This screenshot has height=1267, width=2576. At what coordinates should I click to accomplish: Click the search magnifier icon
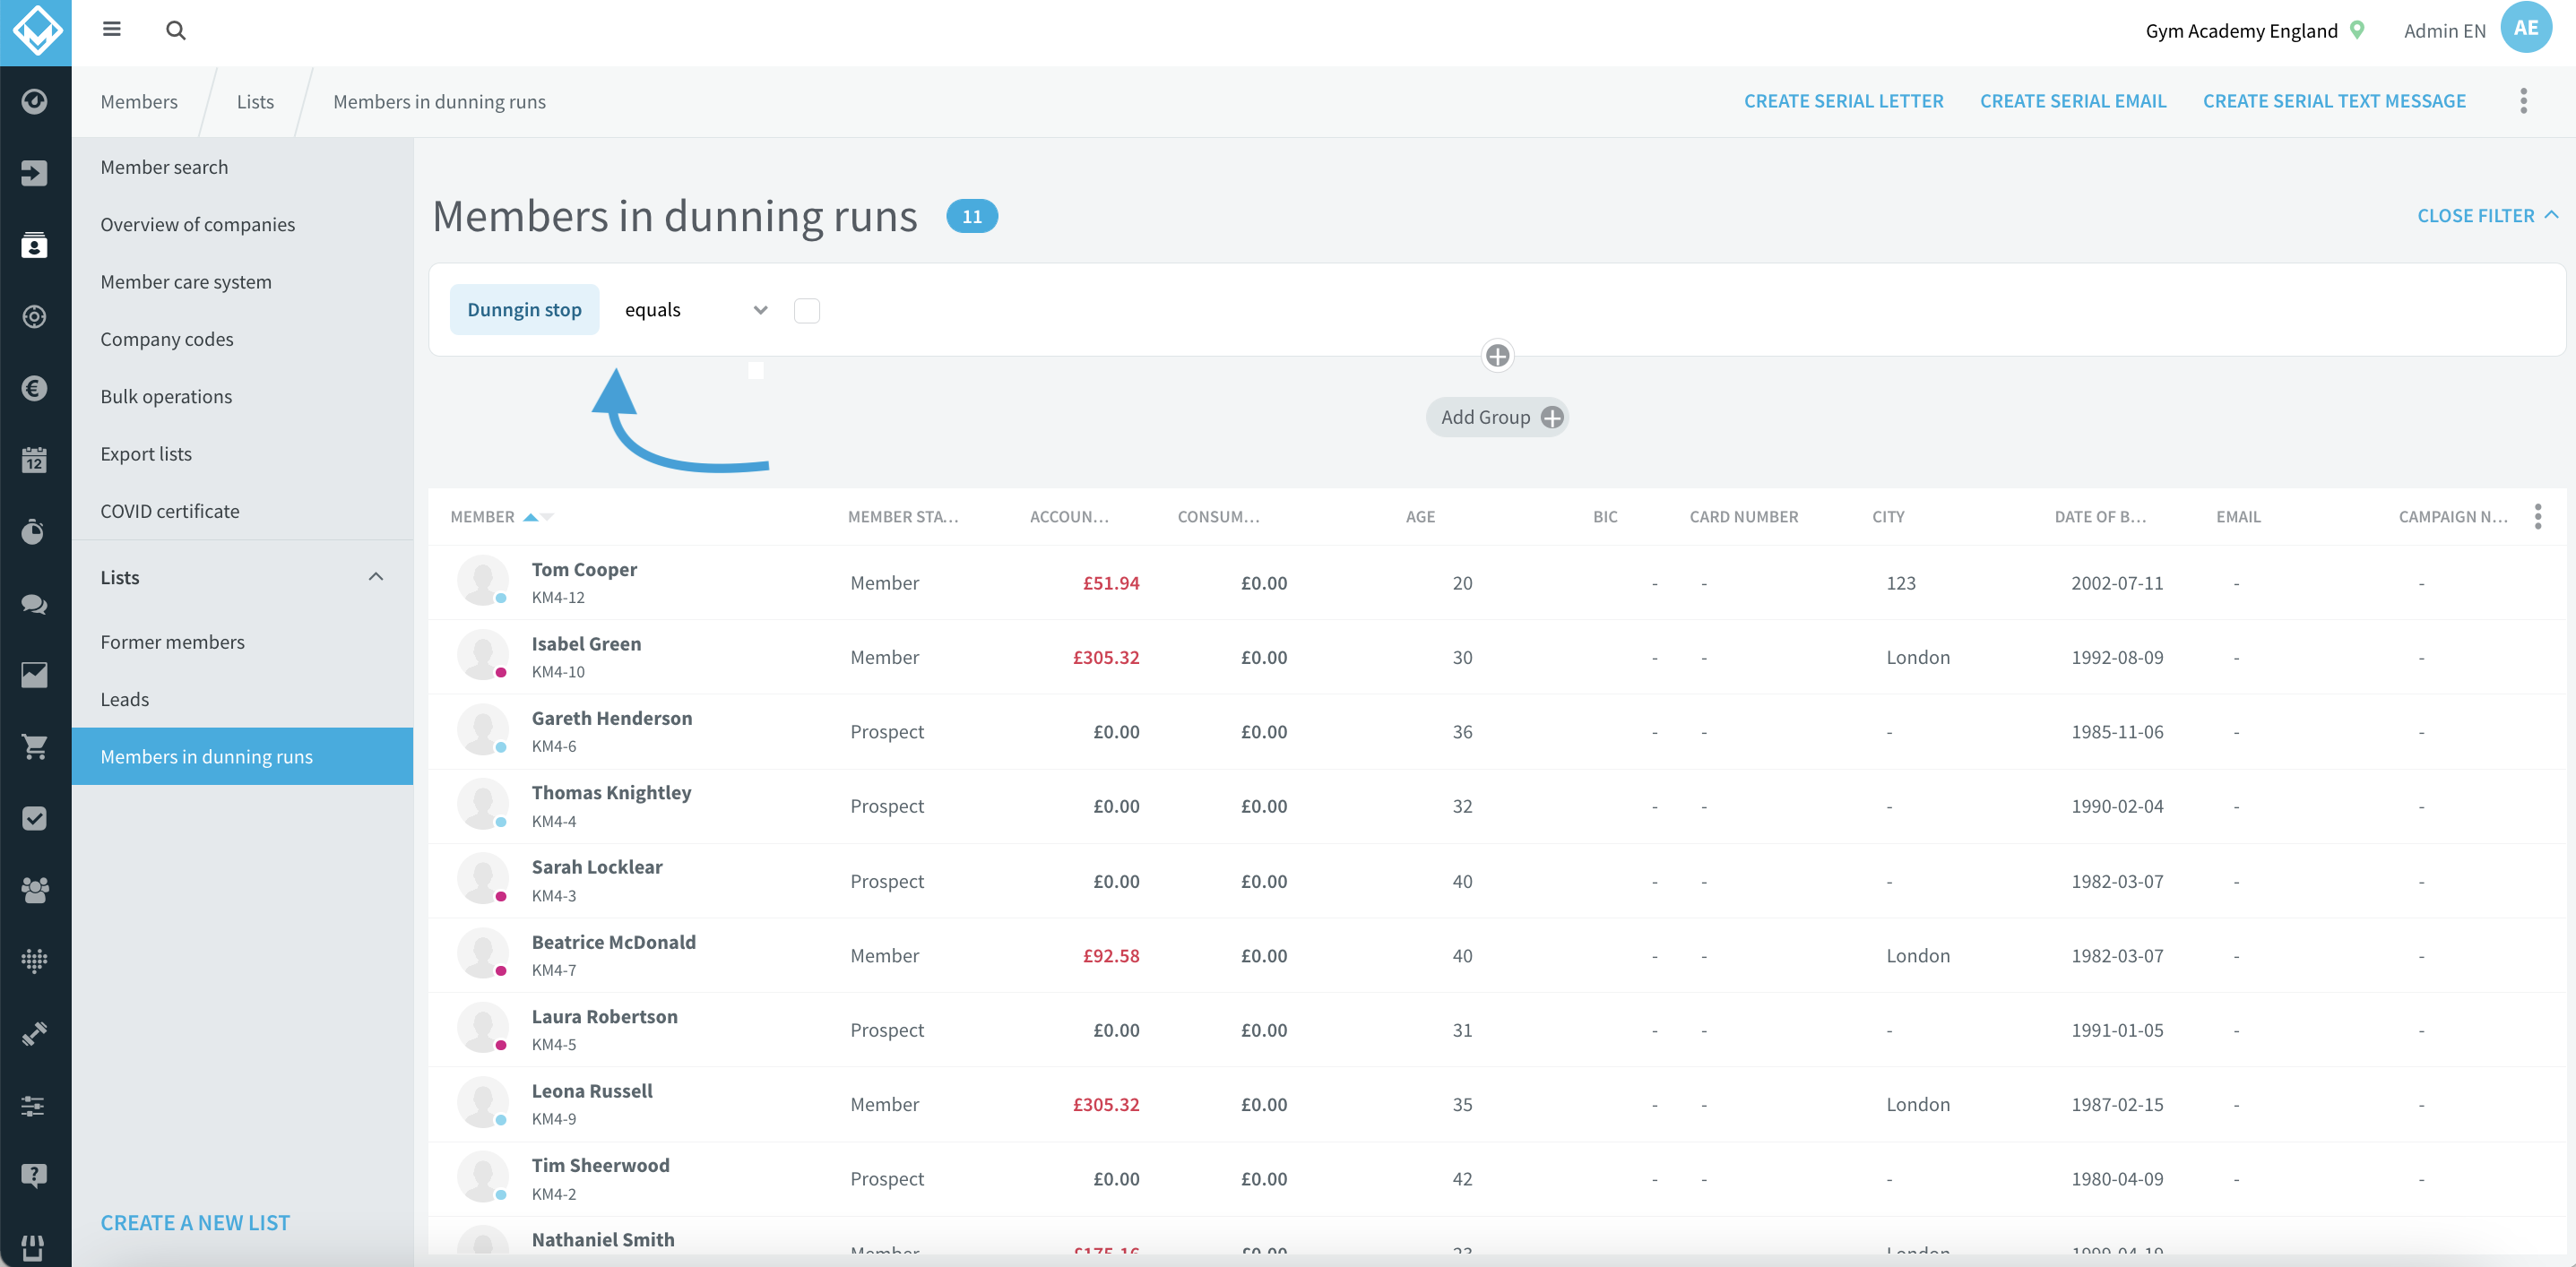point(176,30)
